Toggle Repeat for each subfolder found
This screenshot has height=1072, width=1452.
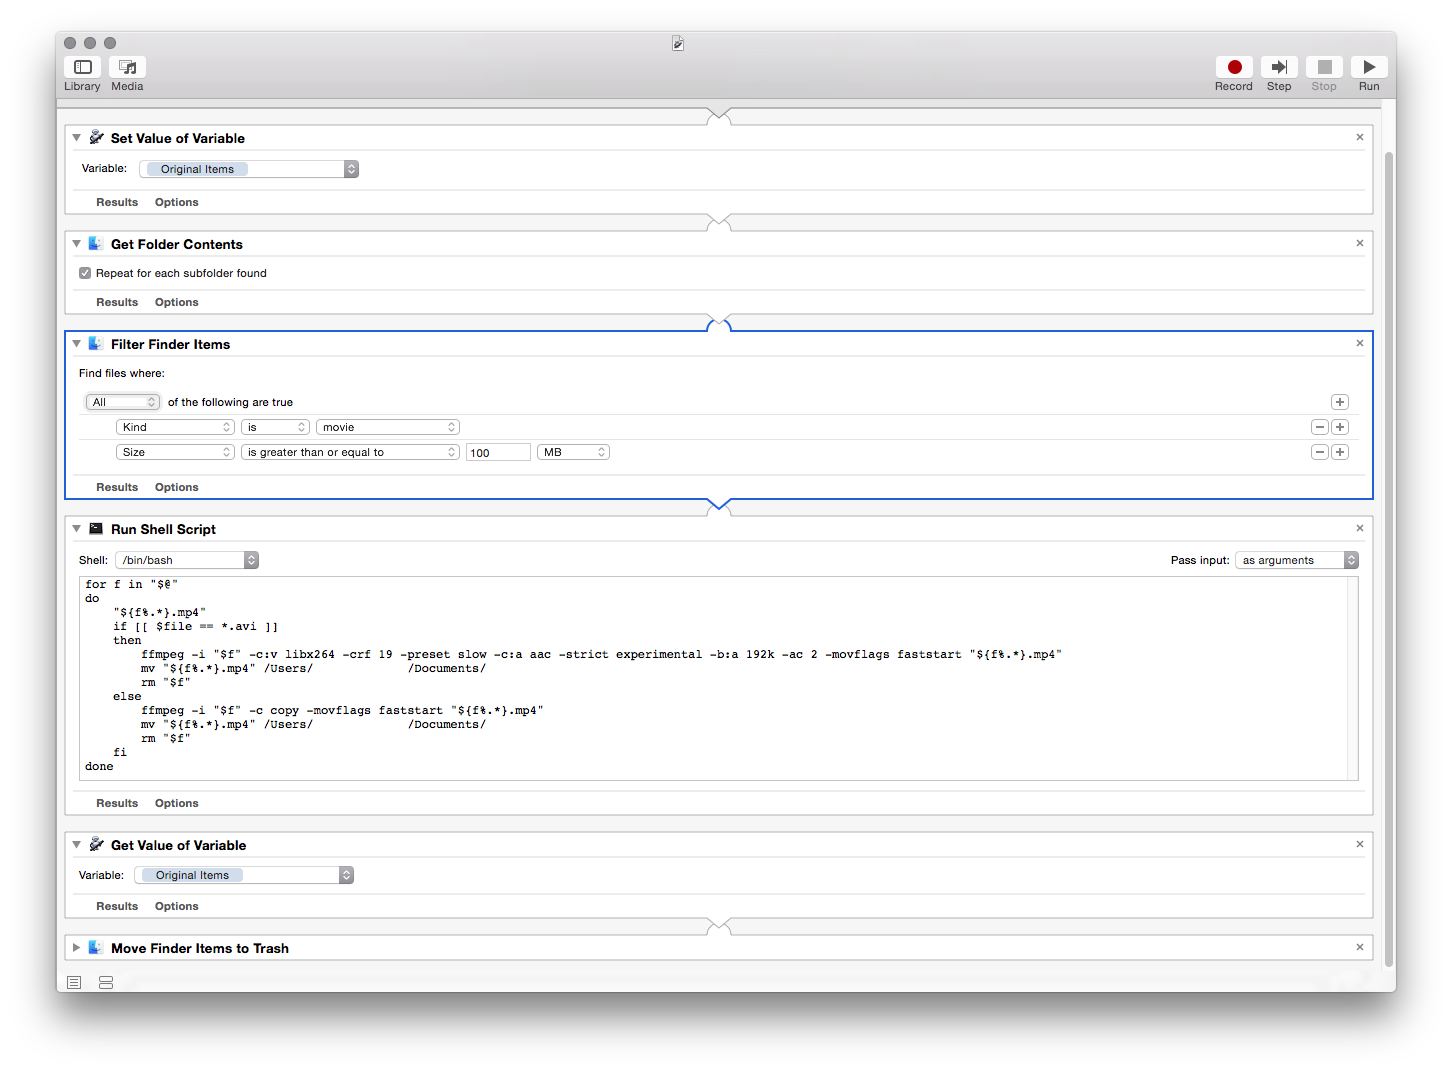[85, 273]
